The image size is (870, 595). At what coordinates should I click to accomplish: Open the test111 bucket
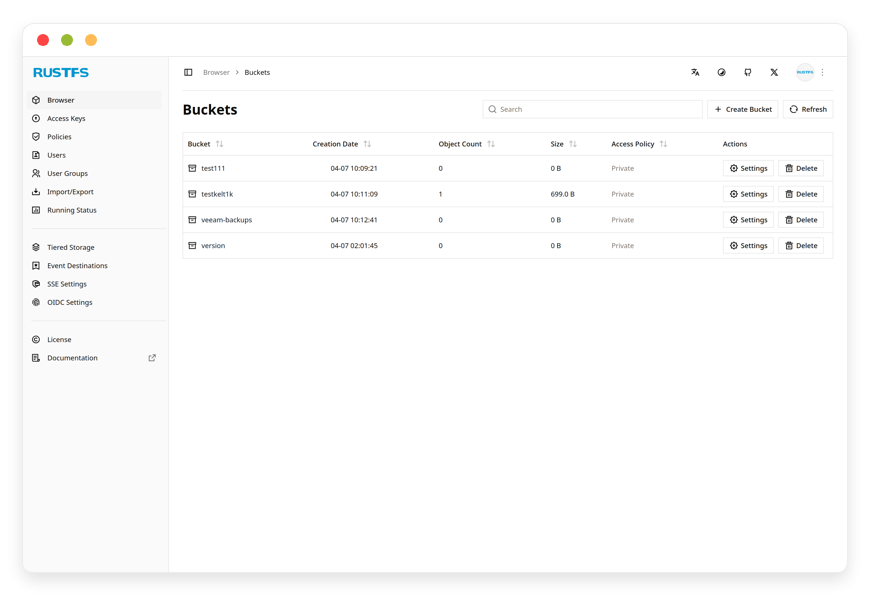pos(213,168)
